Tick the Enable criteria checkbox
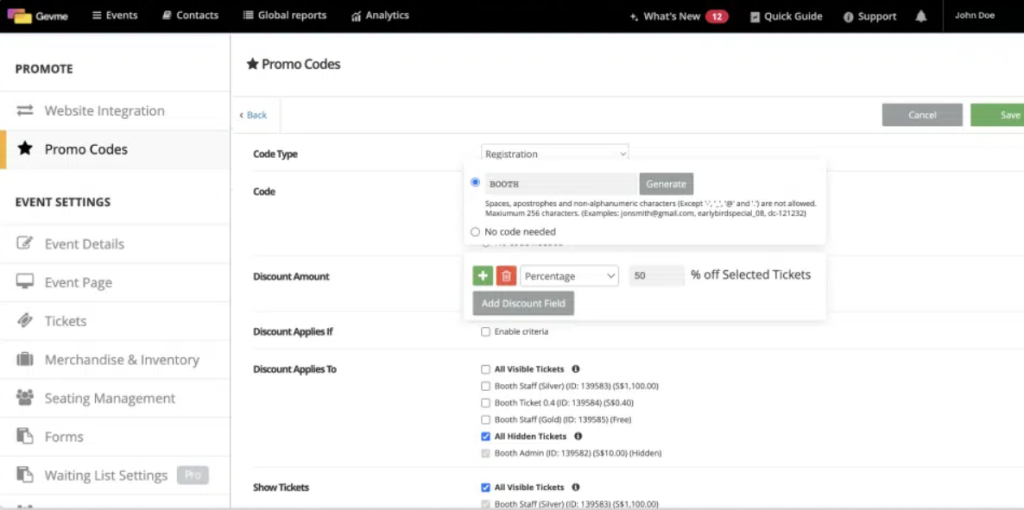The image size is (1024, 510). (x=485, y=332)
